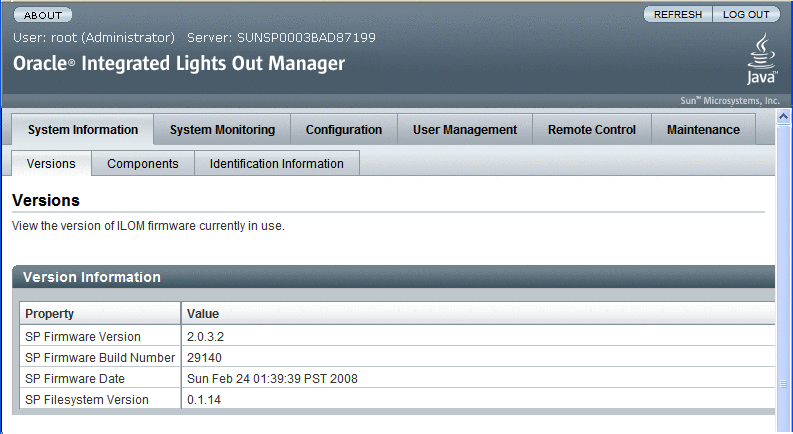Open the Configuration tab
The width and height of the screenshot is (793, 434).
pyautogui.click(x=344, y=130)
